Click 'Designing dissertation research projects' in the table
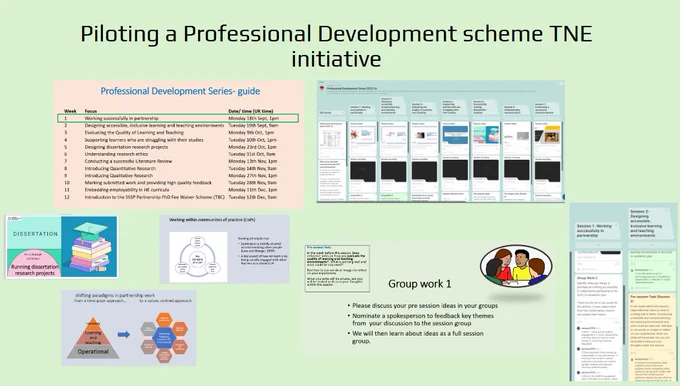 pyautogui.click(x=126, y=147)
